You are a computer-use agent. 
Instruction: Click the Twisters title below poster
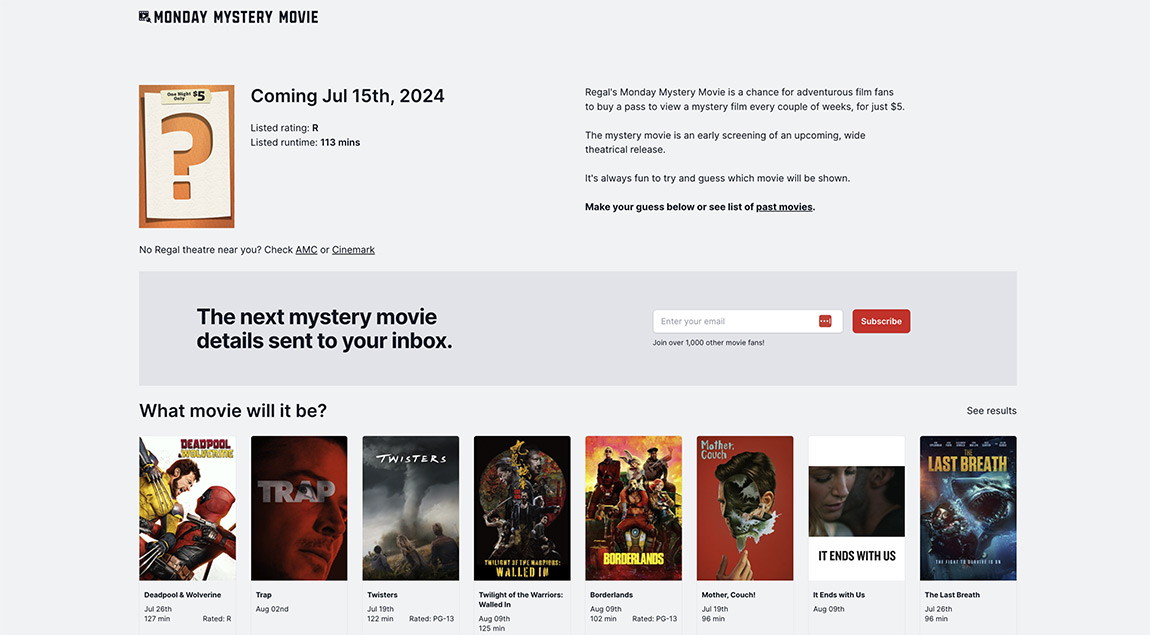pos(382,595)
